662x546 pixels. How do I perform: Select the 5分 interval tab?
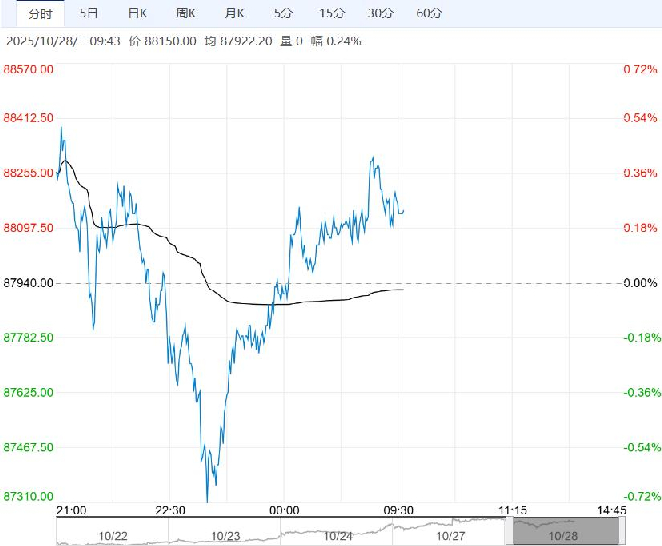tap(284, 13)
